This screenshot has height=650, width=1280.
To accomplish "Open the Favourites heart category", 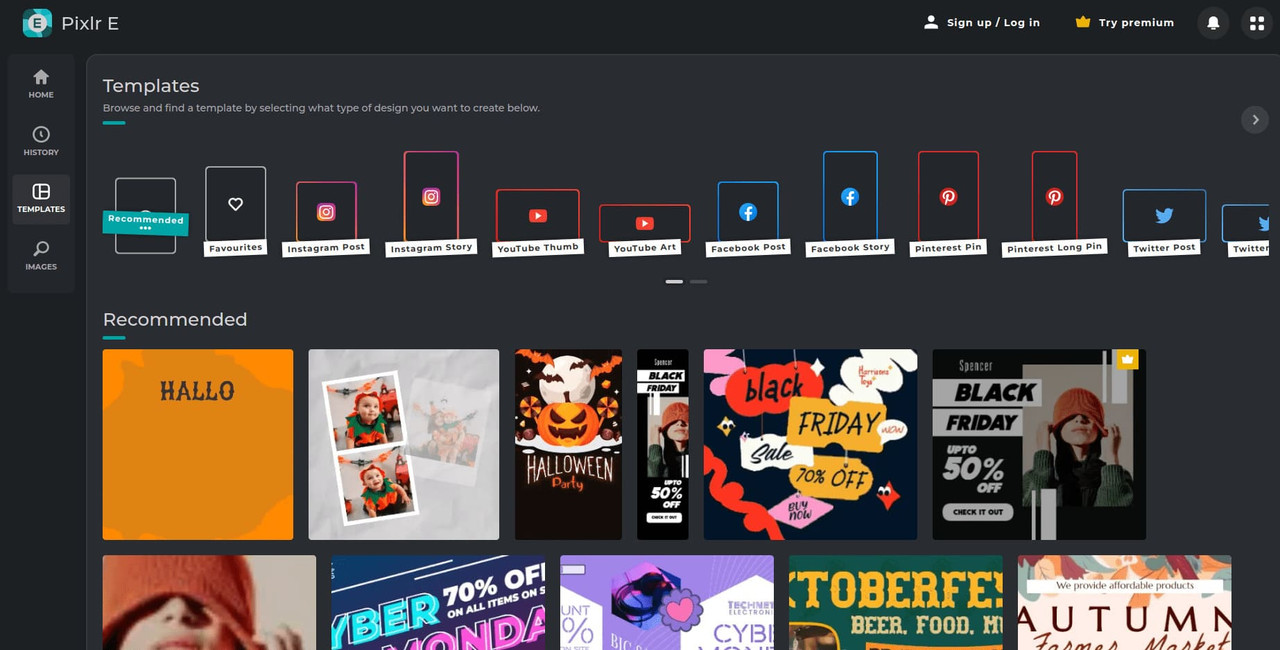I will pyautogui.click(x=236, y=211).
